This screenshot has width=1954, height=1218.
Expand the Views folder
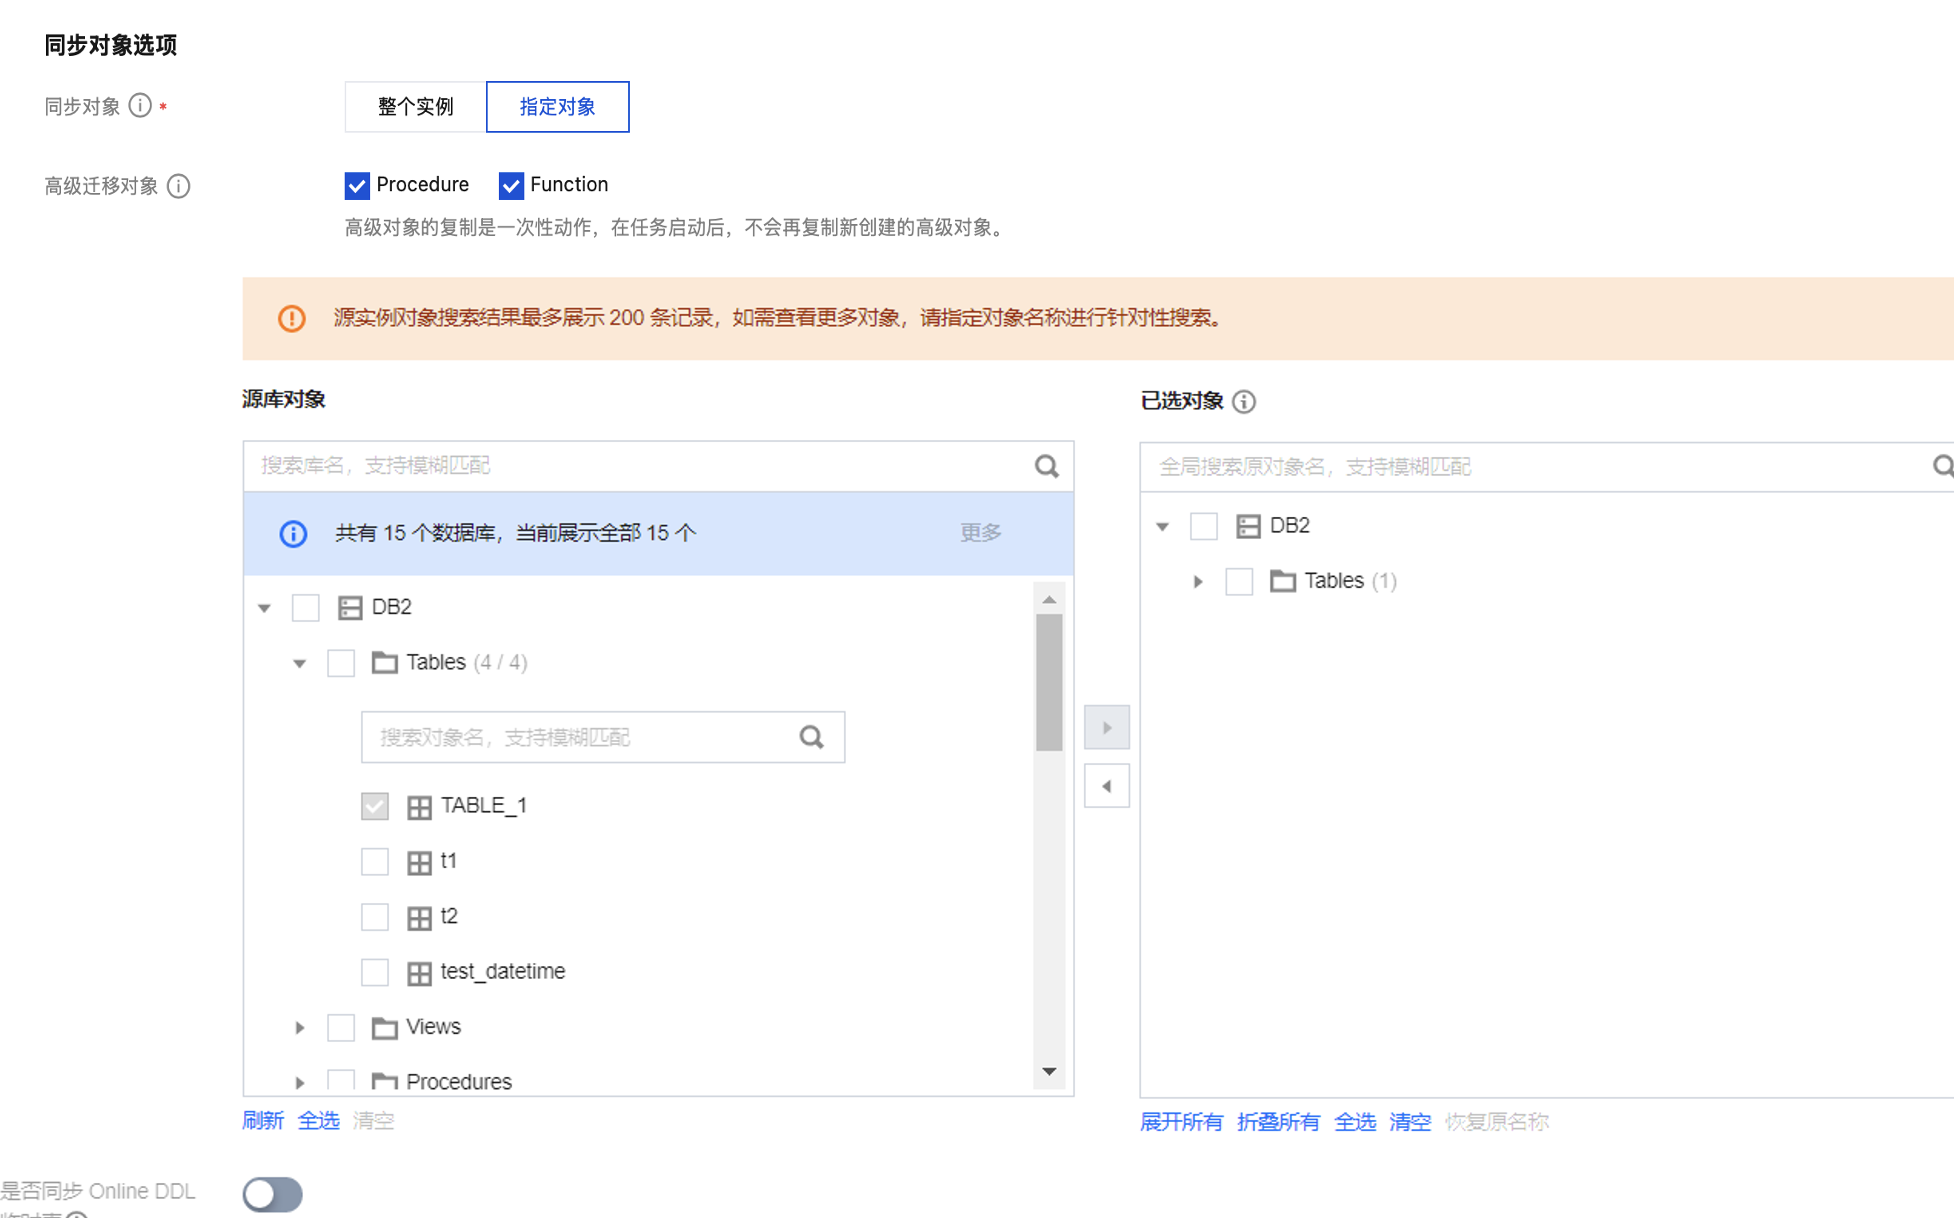[x=299, y=1028]
